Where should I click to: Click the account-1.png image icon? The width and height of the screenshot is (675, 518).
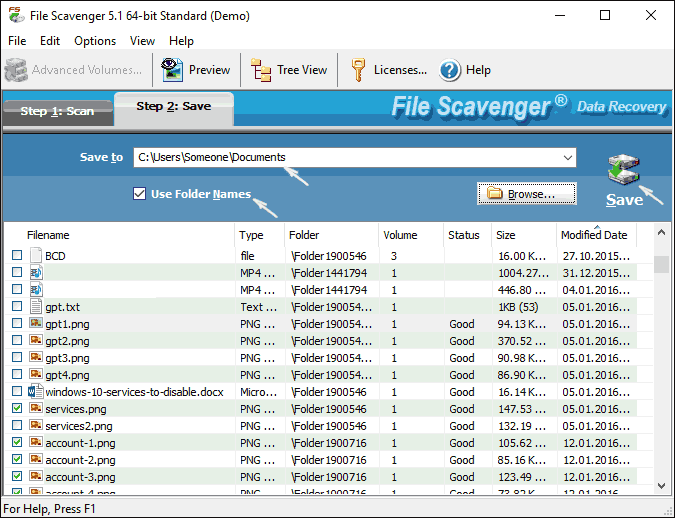point(36,442)
